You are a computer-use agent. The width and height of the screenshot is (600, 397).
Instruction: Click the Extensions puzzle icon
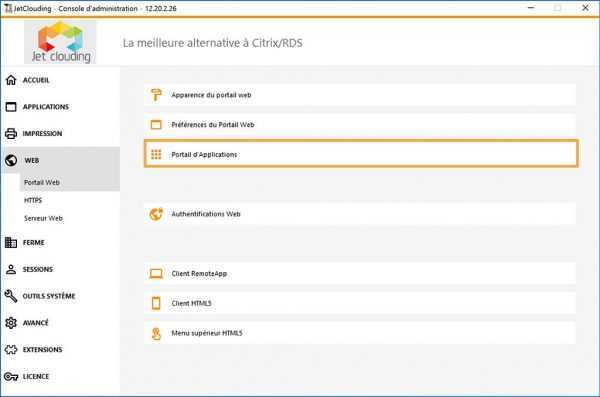pos(11,350)
